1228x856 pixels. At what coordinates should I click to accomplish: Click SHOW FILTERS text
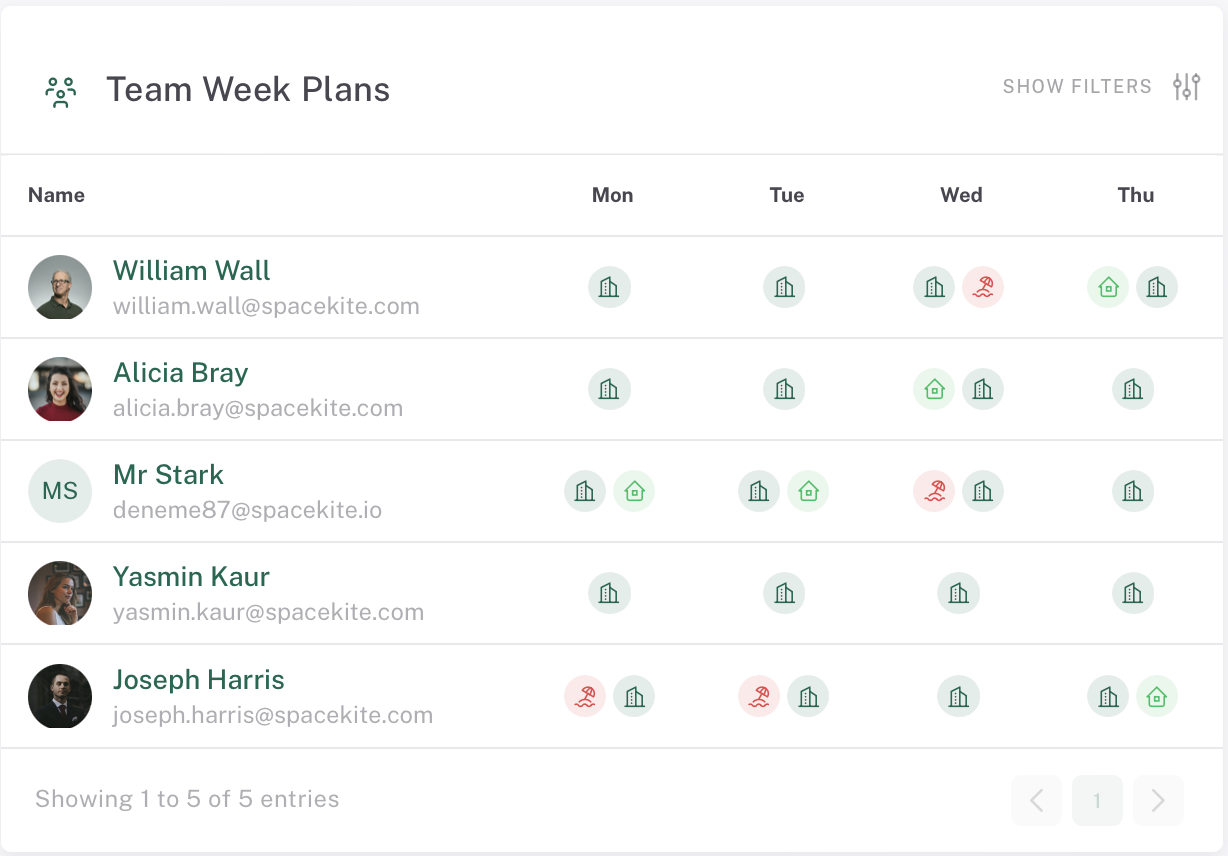click(x=1077, y=87)
